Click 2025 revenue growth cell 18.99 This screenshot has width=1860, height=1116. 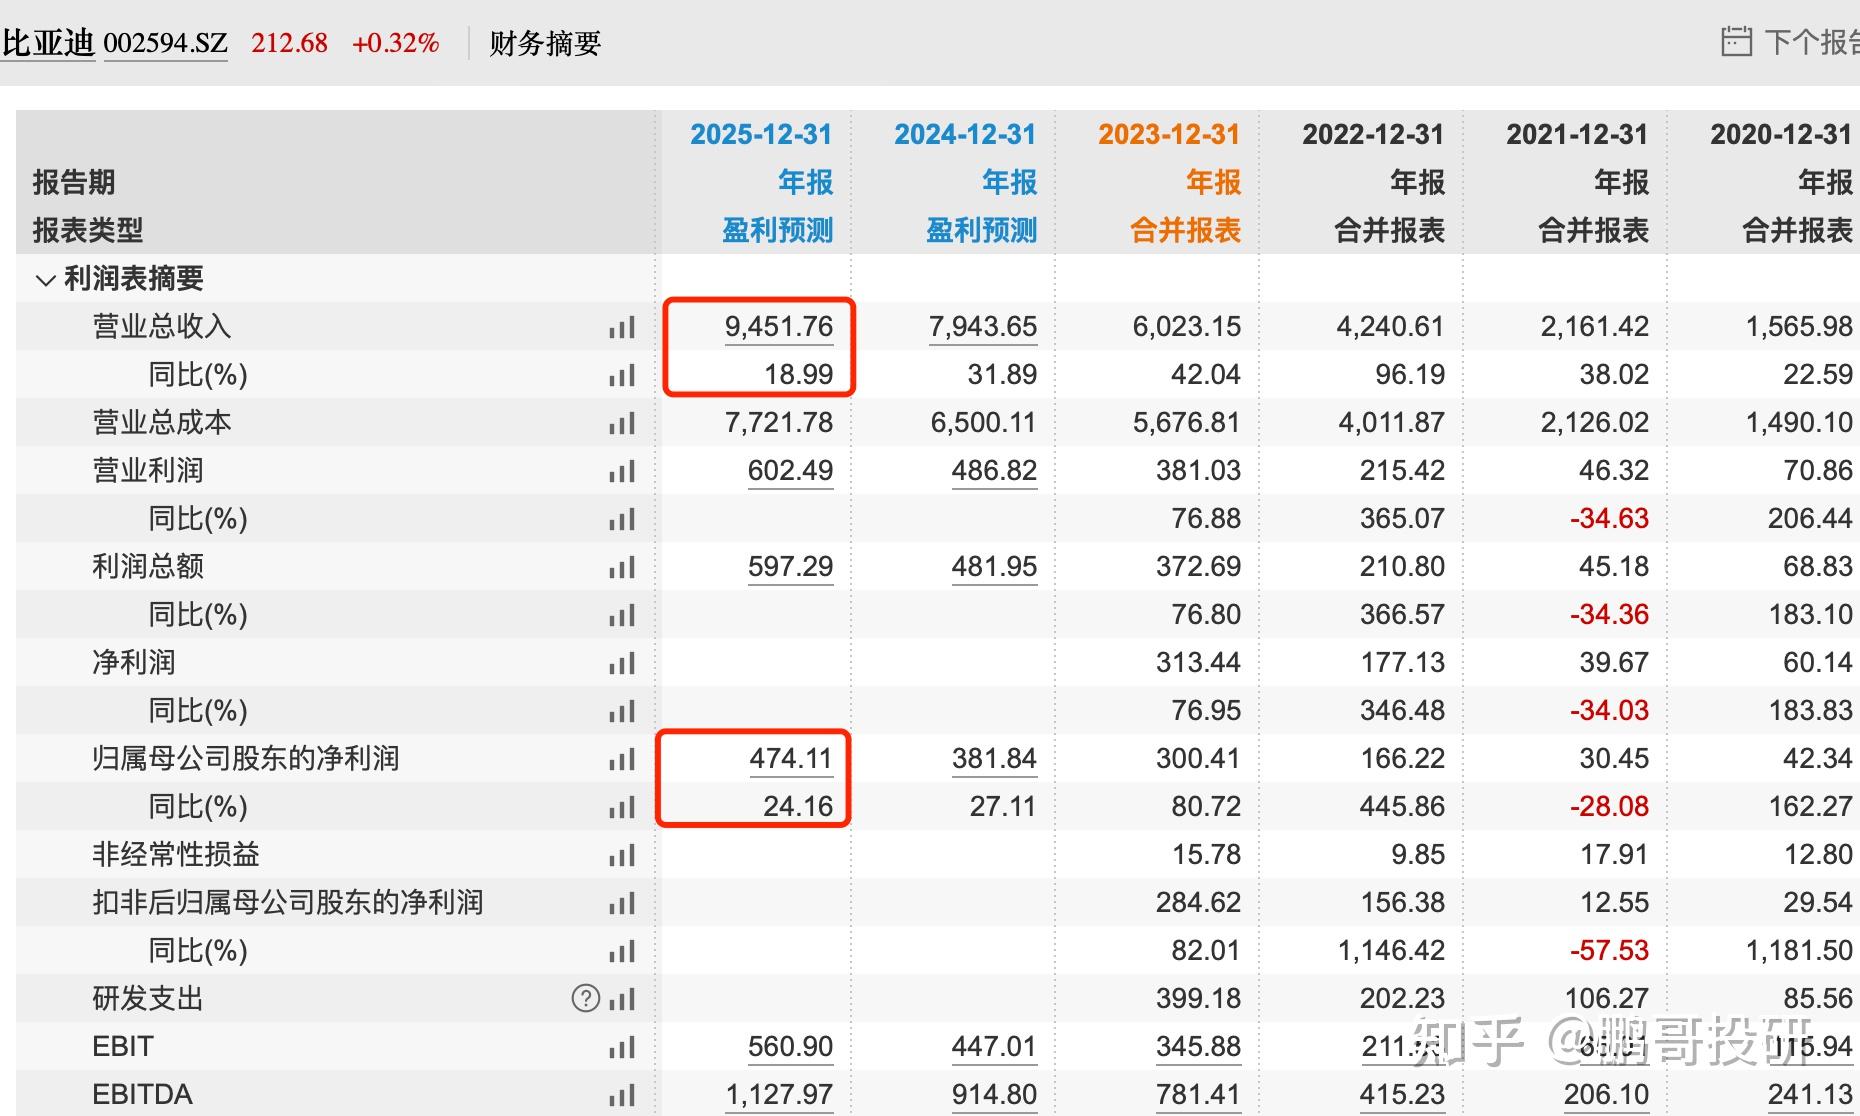pyautogui.click(x=798, y=375)
